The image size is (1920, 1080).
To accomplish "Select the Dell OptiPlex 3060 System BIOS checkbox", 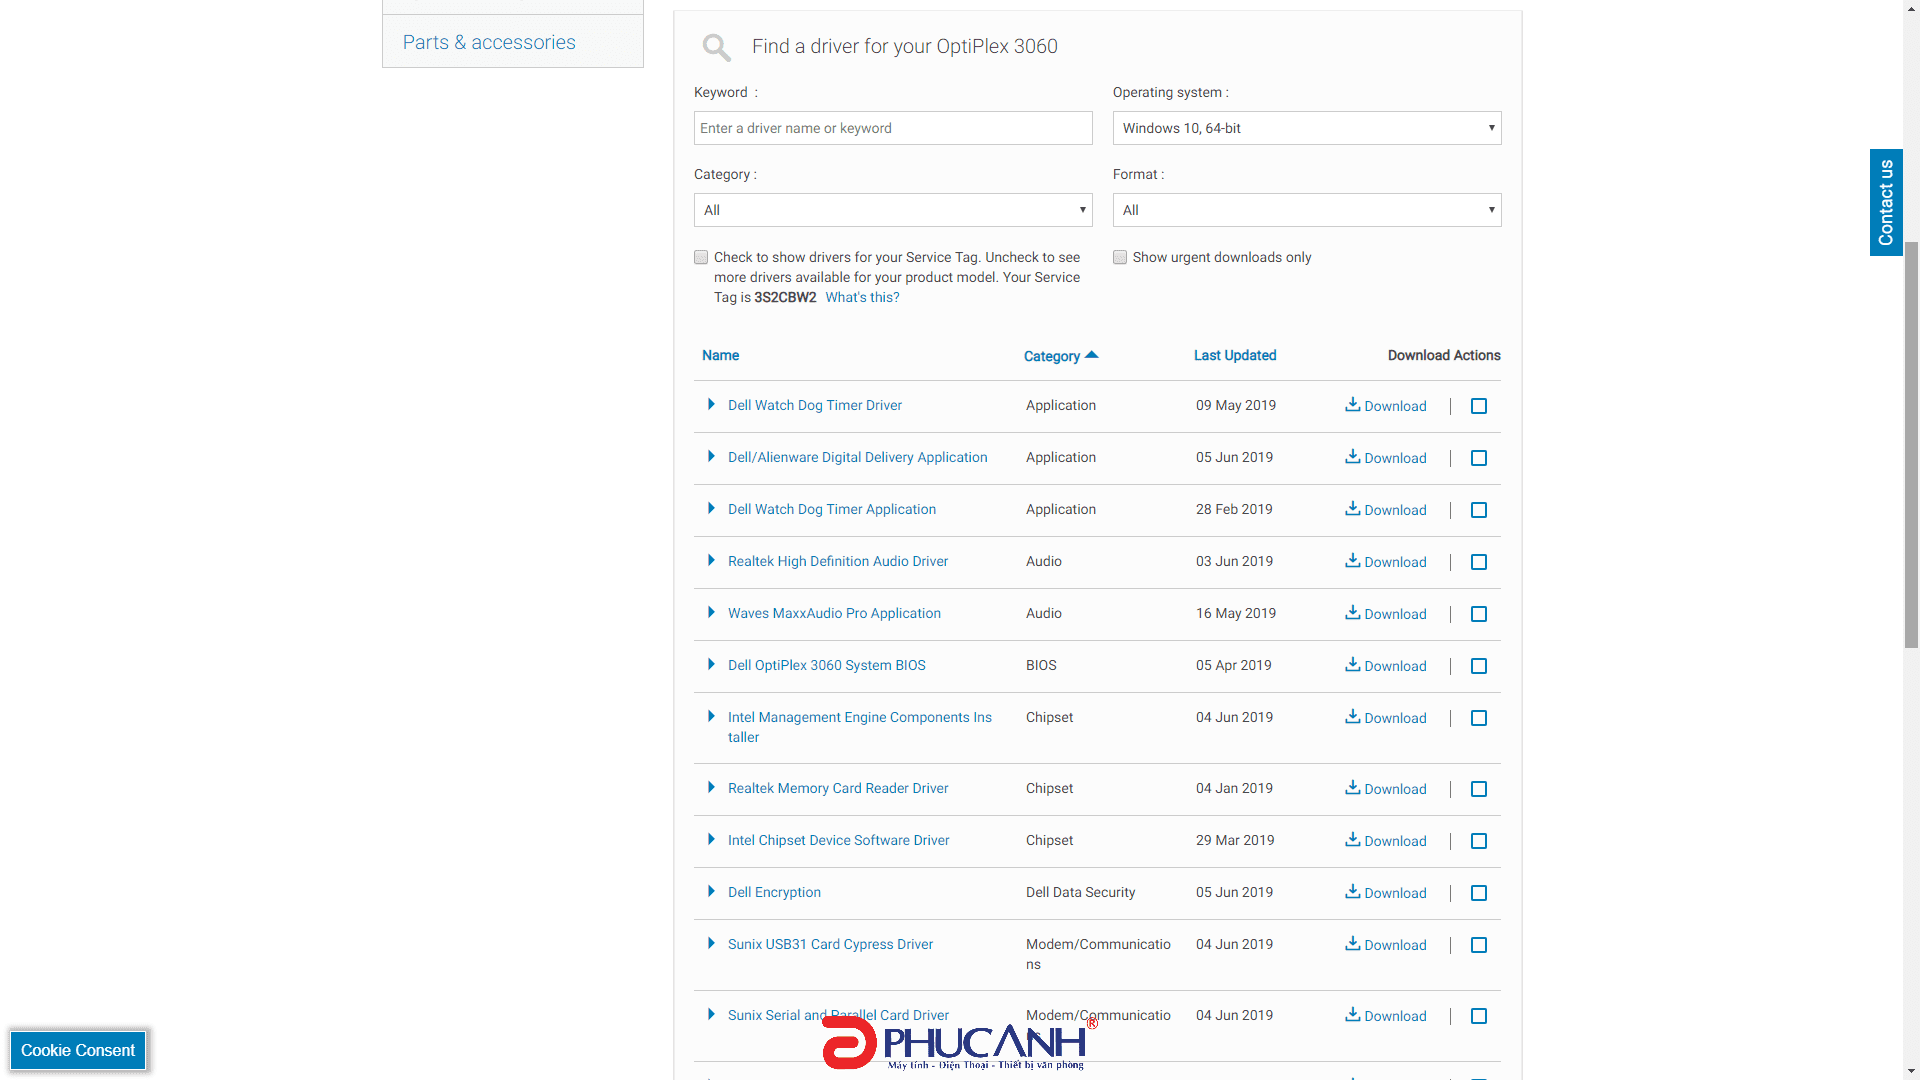I will (x=1479, y=666).
